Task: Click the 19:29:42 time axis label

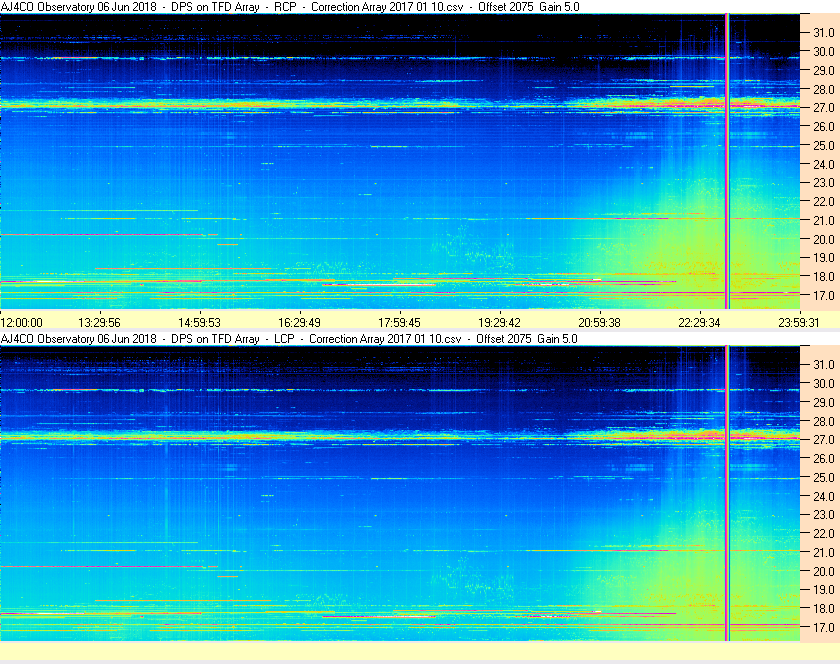Action: (x=499, y=323)
